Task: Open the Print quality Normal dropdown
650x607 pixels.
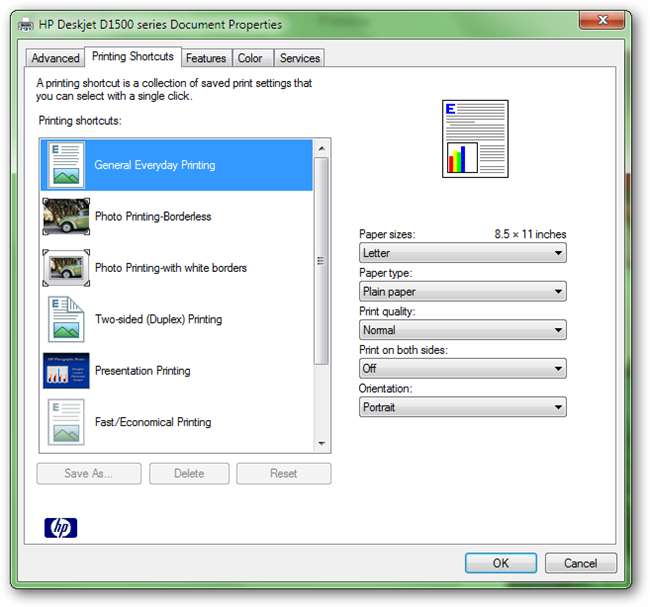Action: tap(463, 330)
